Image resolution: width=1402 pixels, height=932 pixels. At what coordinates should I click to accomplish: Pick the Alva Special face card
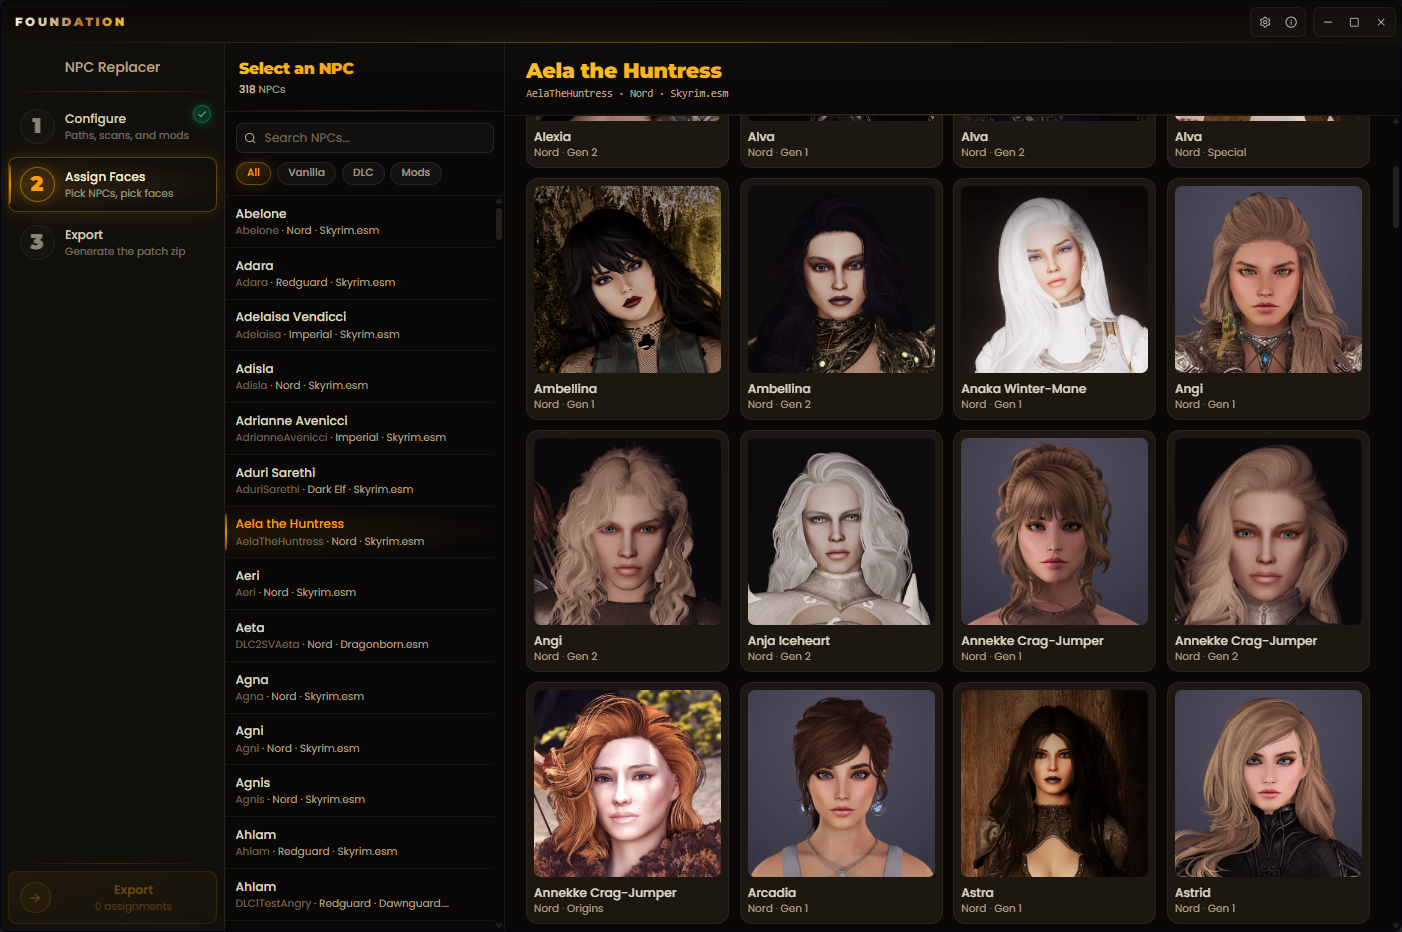coord(1268,142)
